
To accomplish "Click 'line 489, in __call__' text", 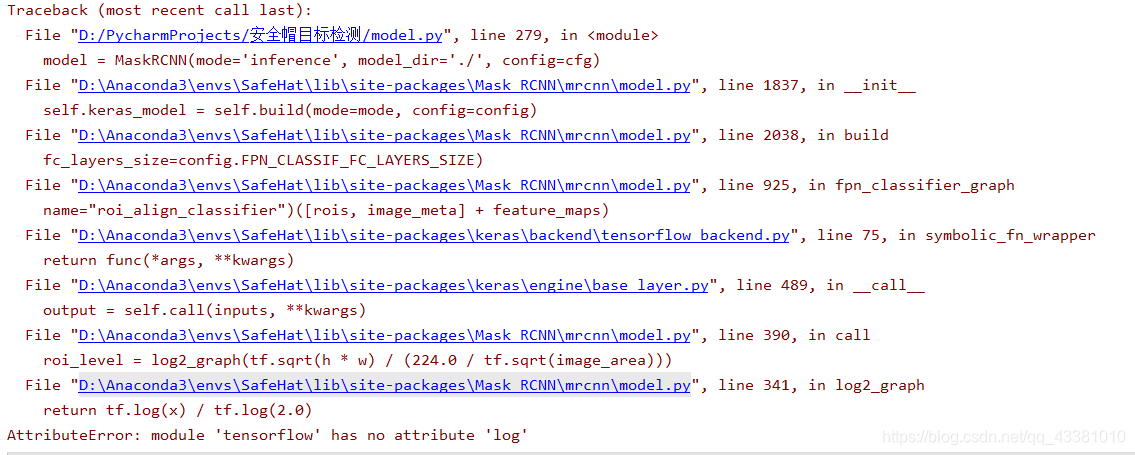I will (830, 285).
